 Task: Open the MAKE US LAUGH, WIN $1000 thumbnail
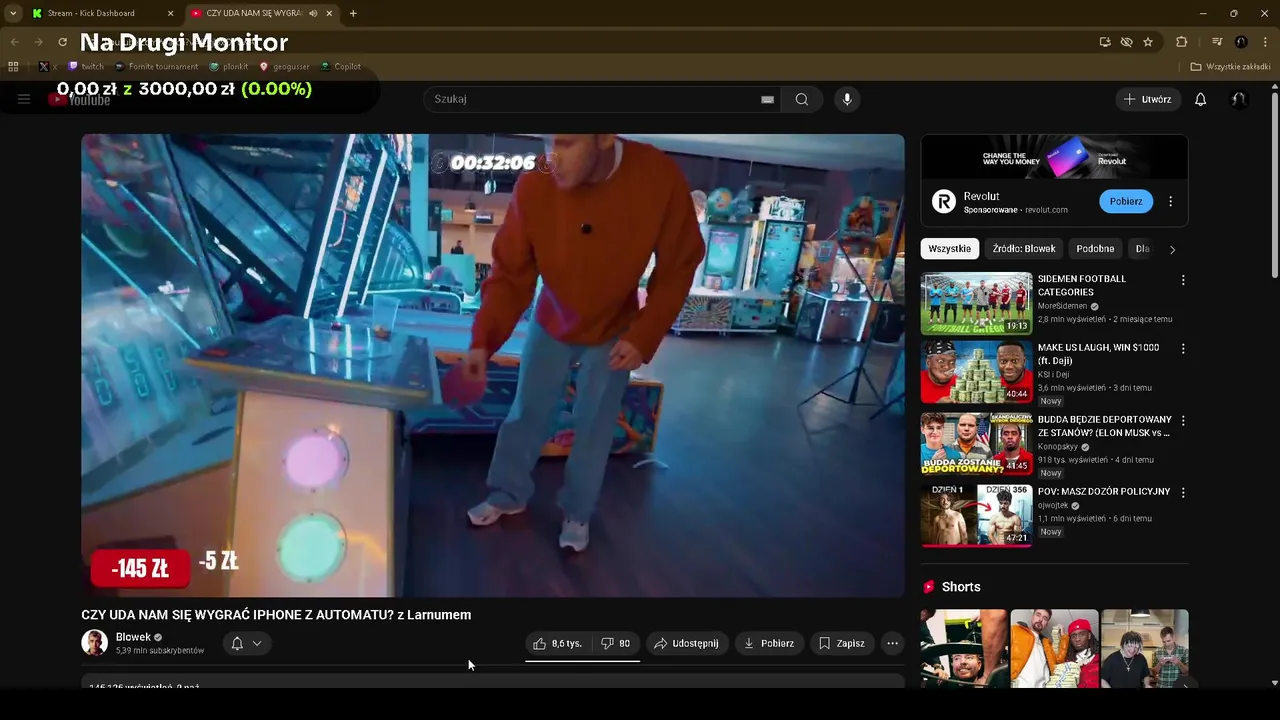point(976,372)
